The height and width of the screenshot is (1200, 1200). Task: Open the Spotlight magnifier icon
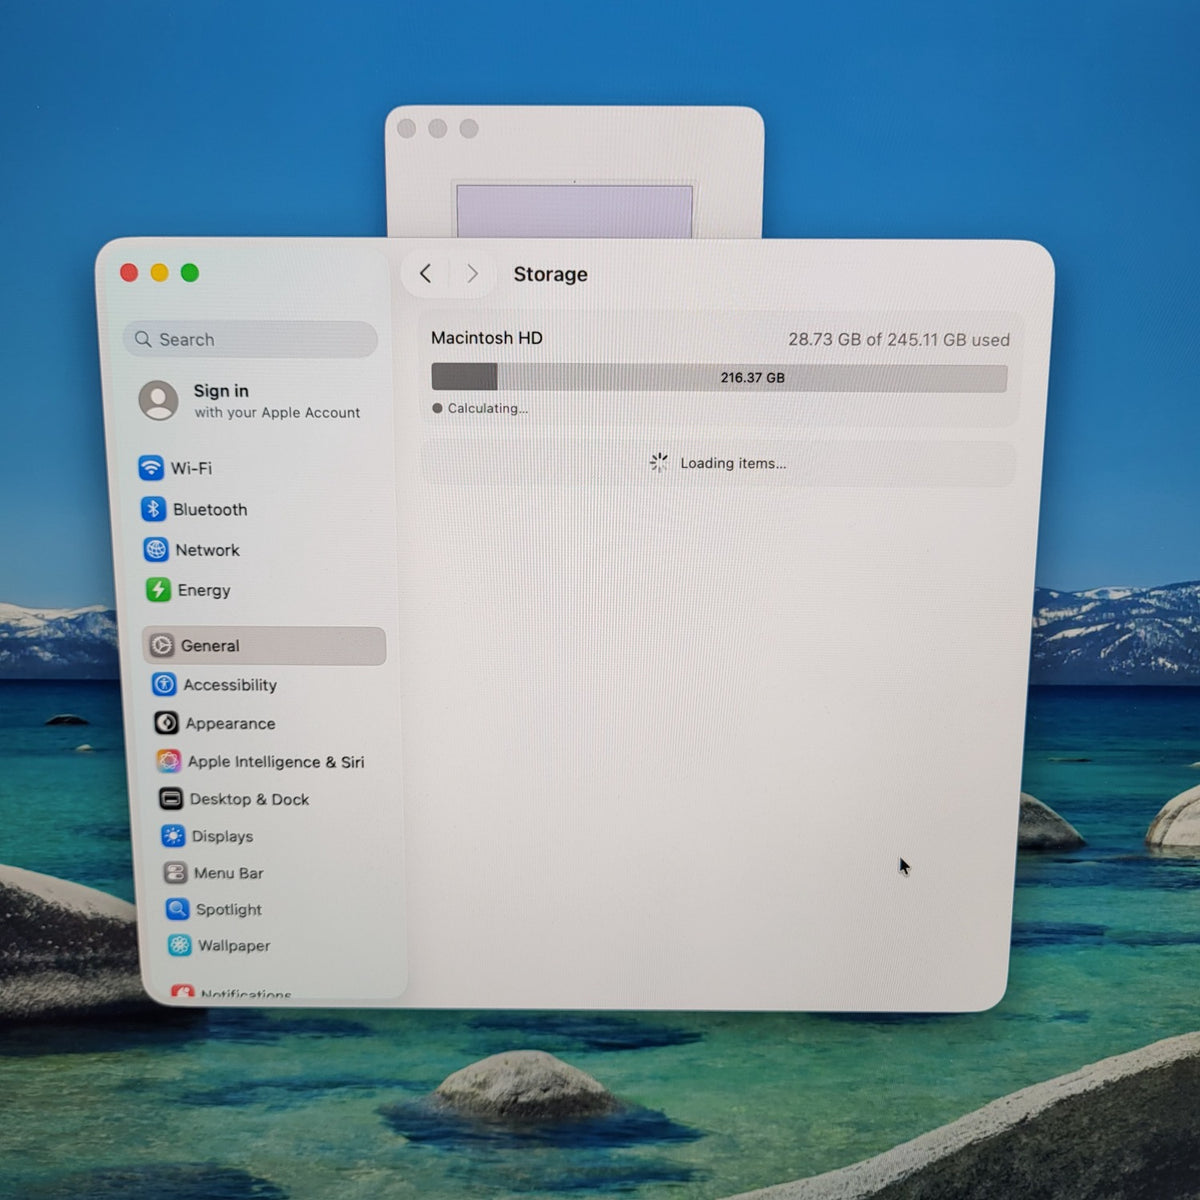(x=177, y=909)
